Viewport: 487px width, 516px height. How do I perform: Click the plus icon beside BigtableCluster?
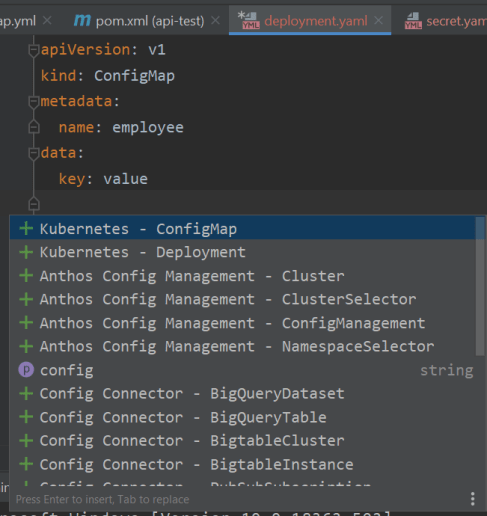26,441
